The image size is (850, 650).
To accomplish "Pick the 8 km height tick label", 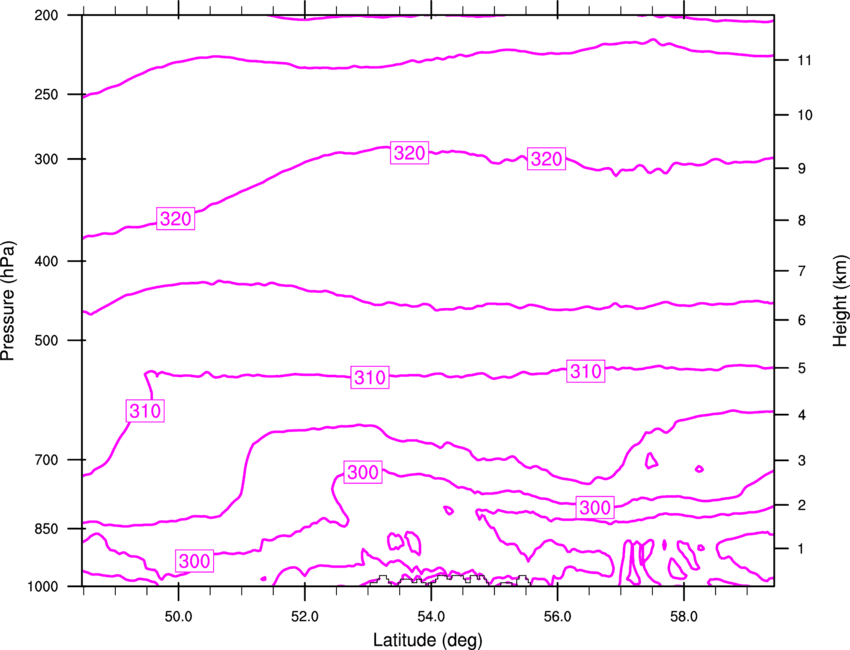I will (x=802, y=221).
